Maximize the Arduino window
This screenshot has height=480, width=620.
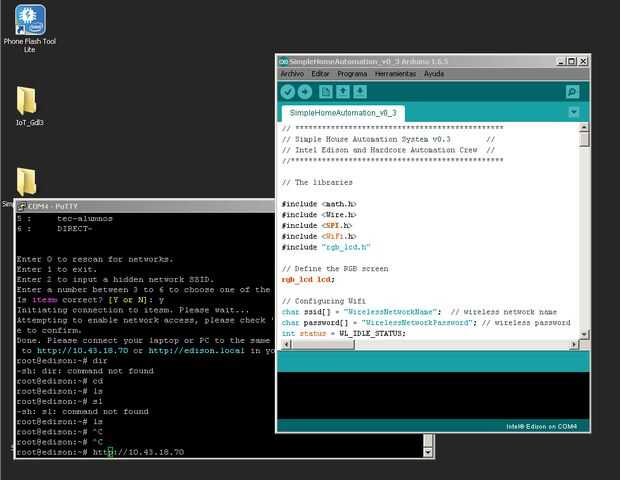coord(572,61)
